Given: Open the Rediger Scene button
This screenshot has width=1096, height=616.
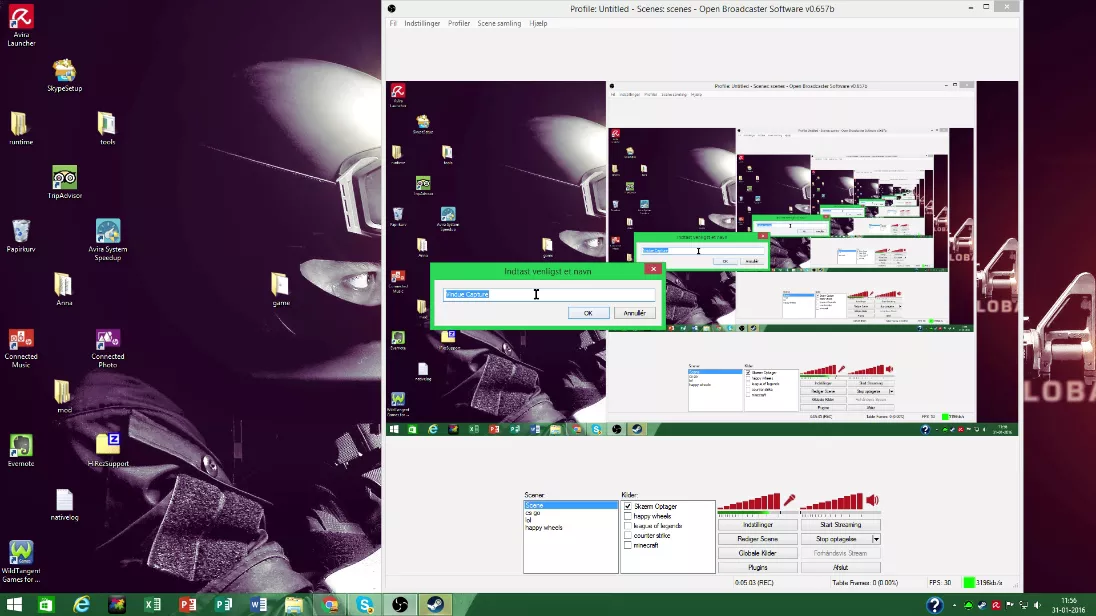Looking at the screenshot, I should tap(757, 539).
